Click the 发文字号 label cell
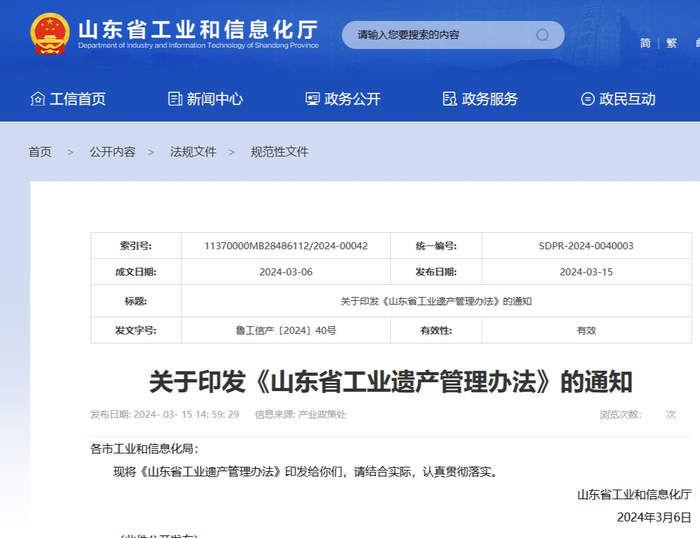The image size is (700, 538). [136, 330]
